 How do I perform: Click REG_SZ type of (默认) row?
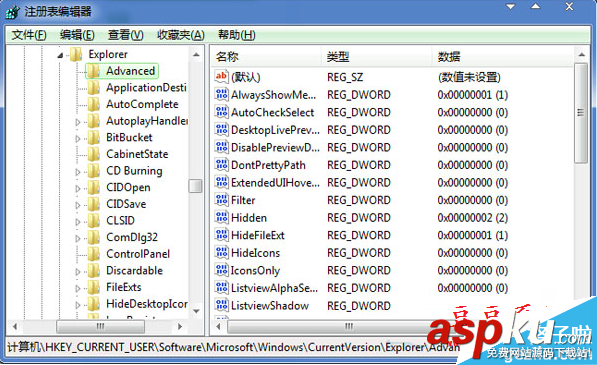[x=345, y=77]
